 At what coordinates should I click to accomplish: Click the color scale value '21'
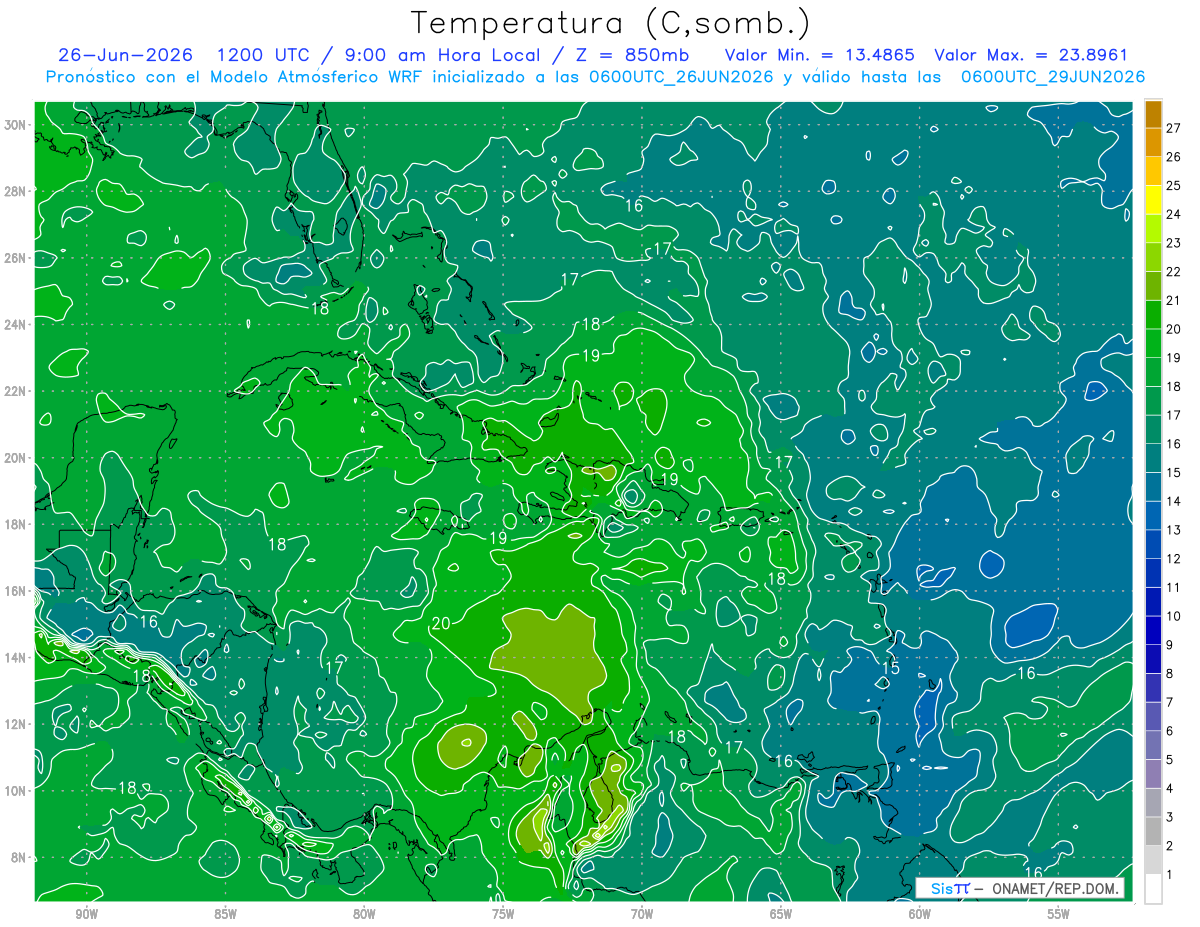[x=1174, y=300]
